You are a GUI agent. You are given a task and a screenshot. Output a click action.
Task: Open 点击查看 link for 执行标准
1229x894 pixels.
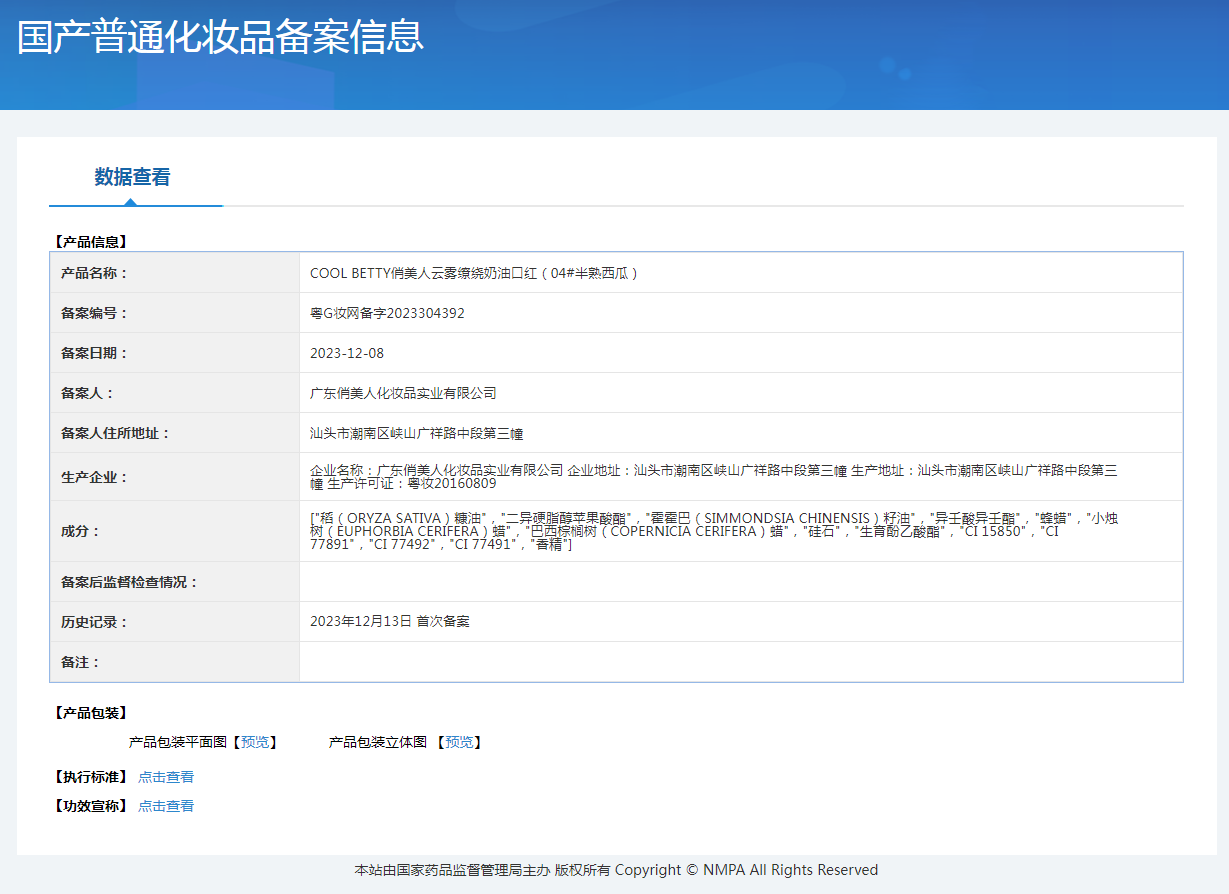[x=166, y=777]
